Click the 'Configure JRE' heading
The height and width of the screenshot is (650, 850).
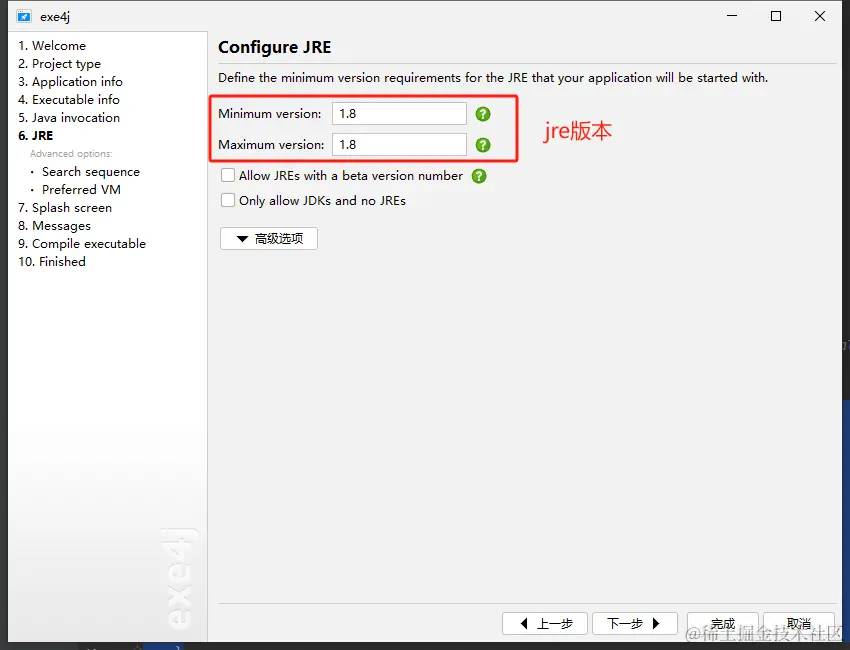tap(274, 47)
